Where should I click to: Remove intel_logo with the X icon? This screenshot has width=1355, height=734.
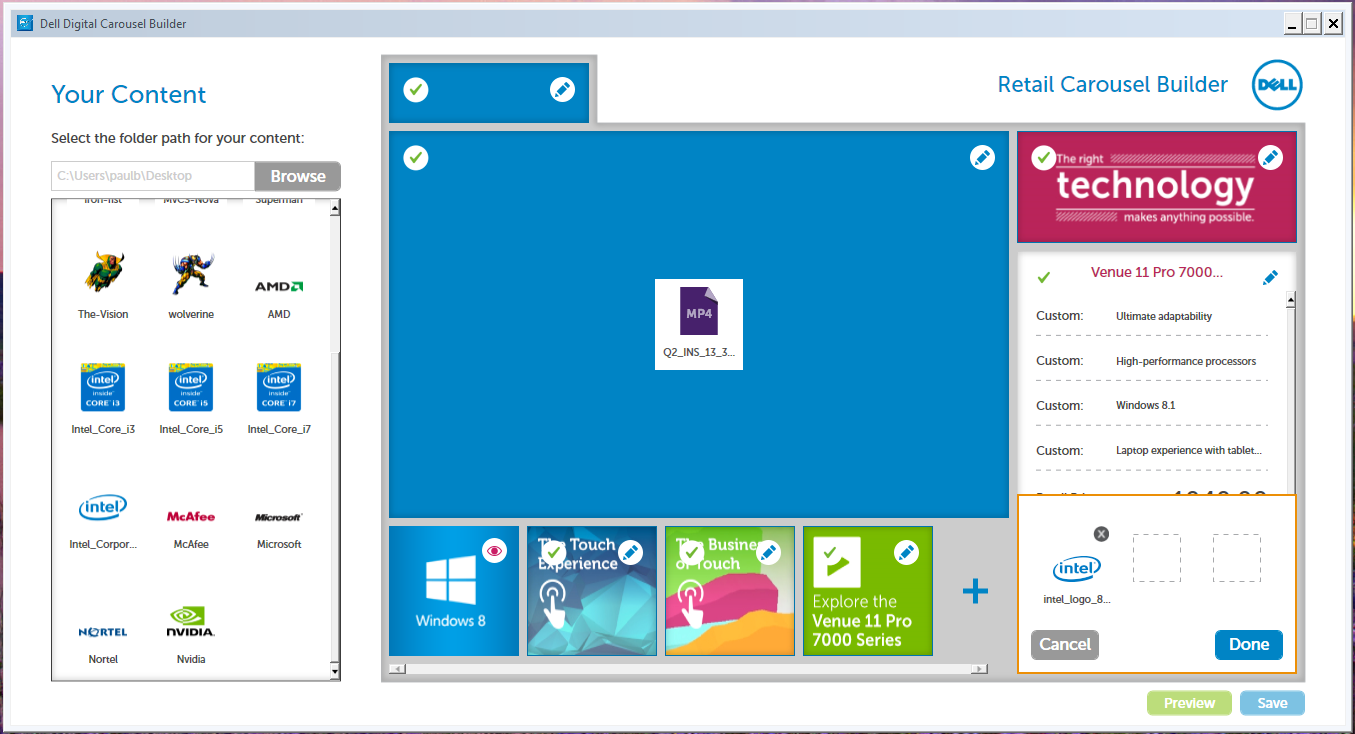[1101, 534]
